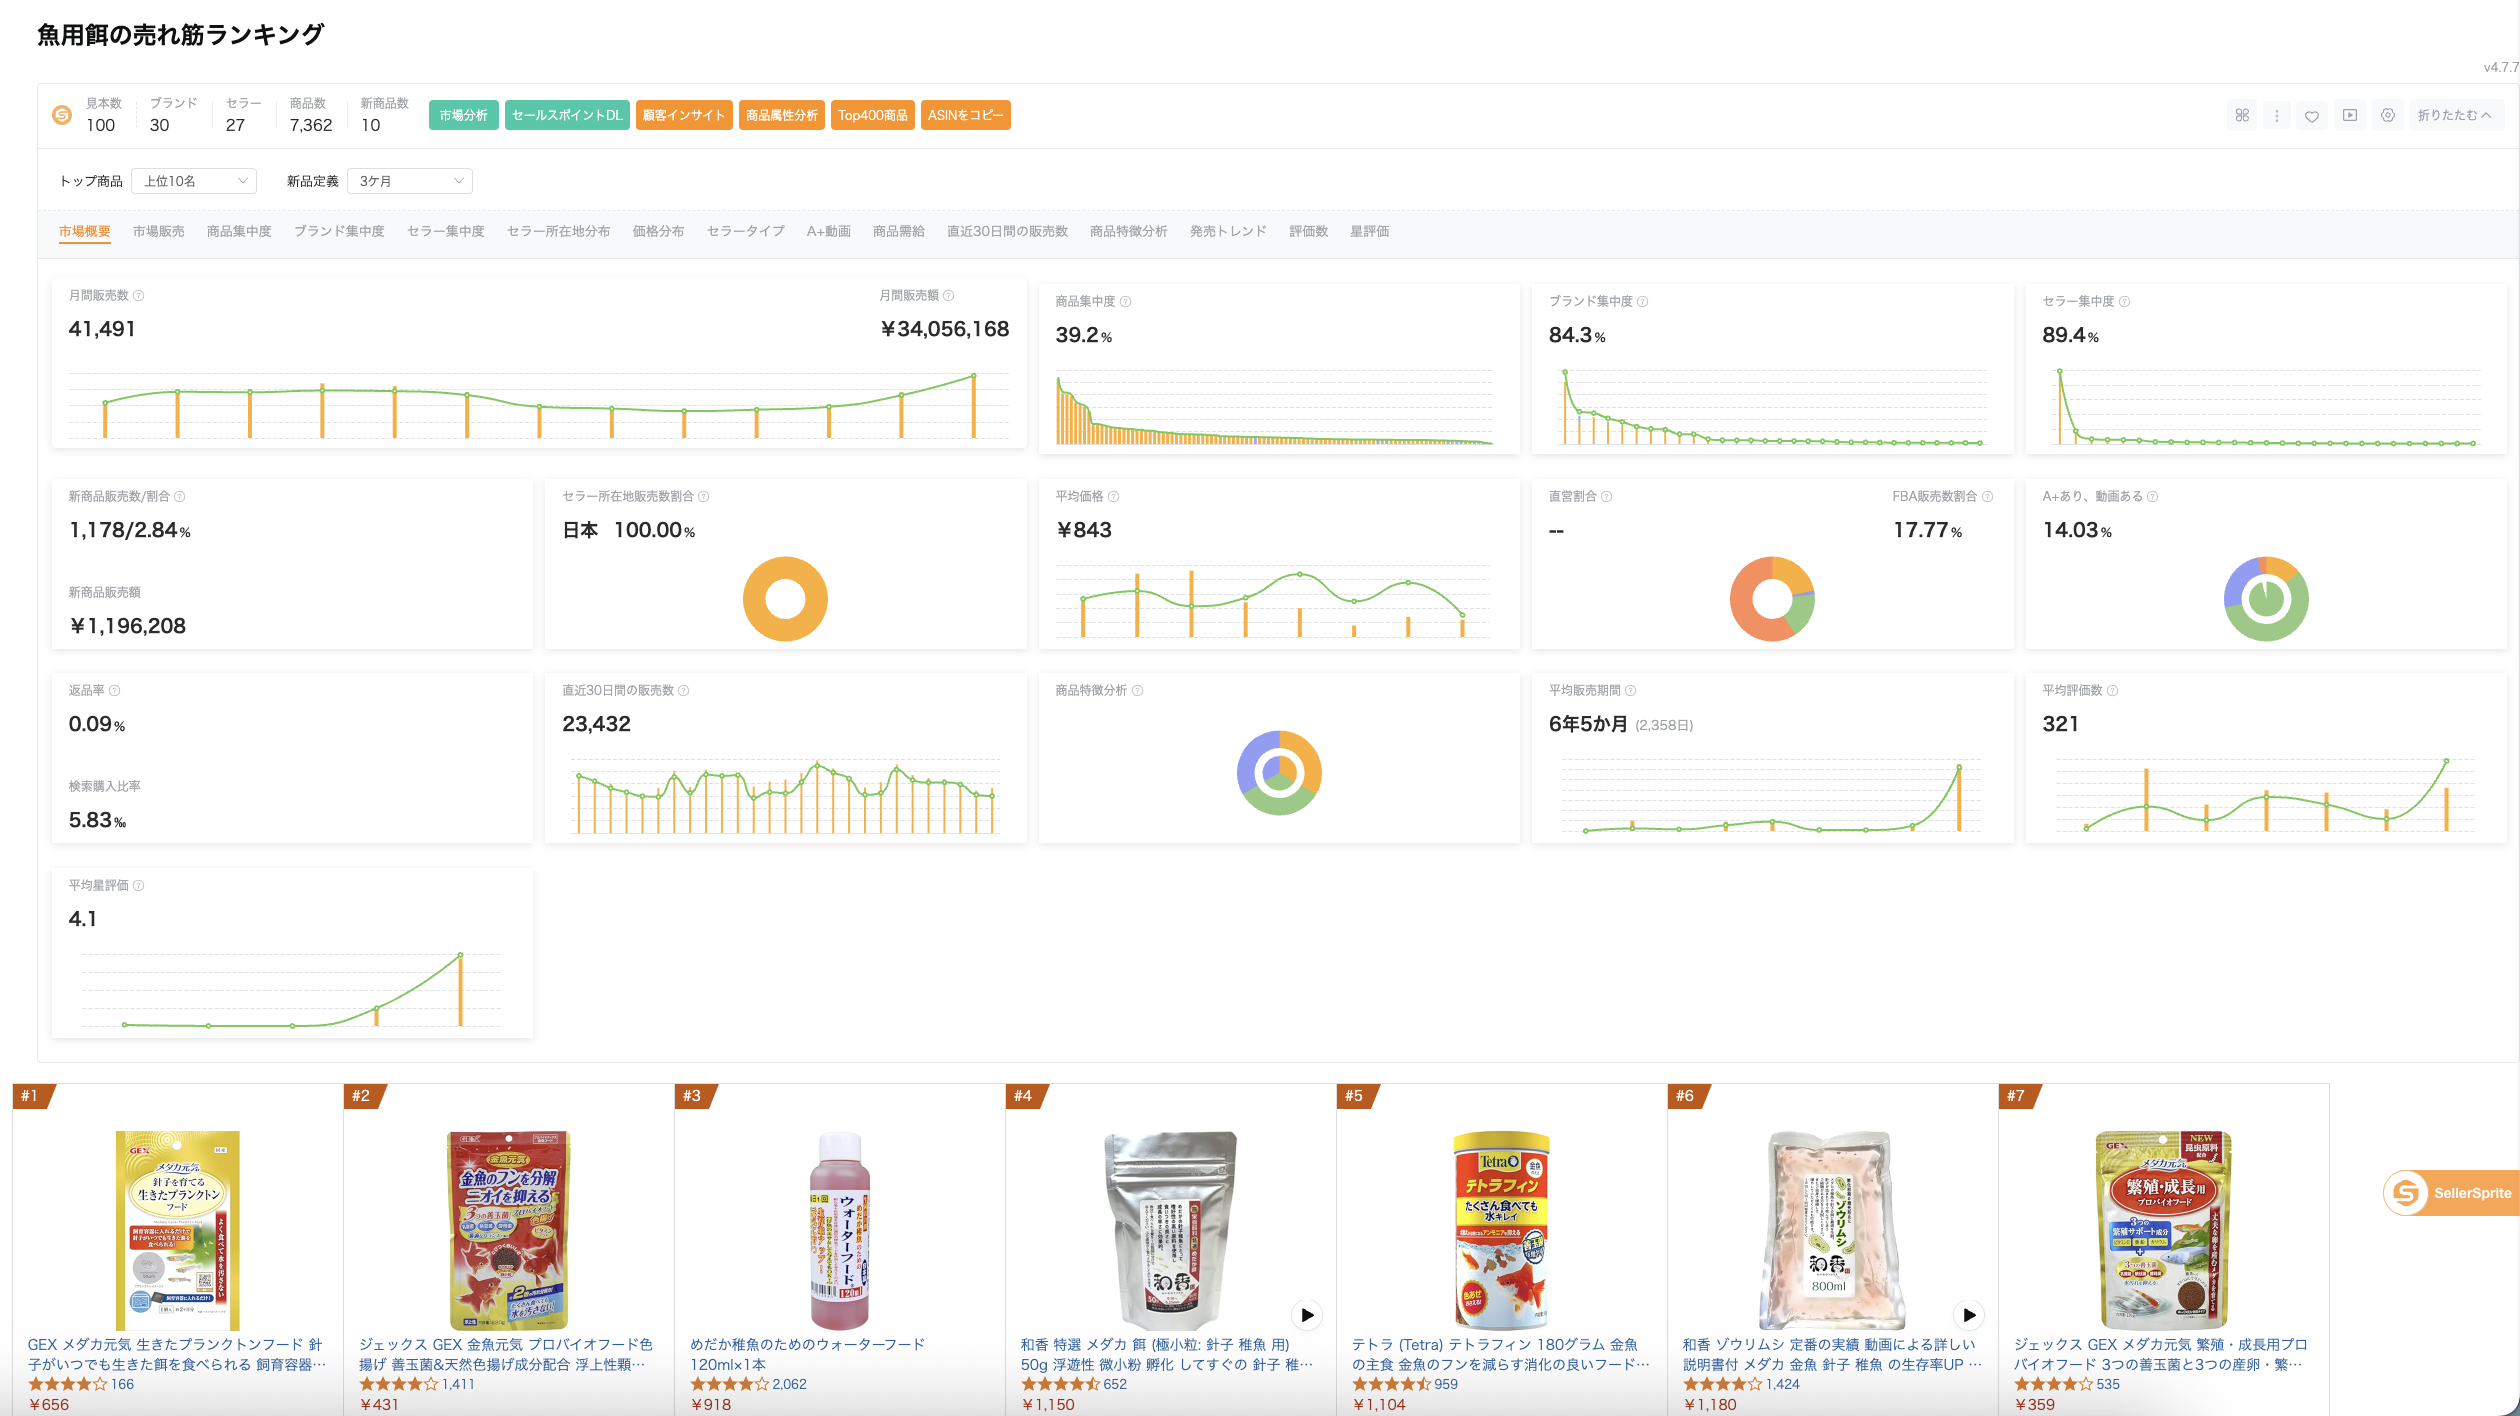Open #1 GEX メダカ元気 product title link
The image size is (2520, 1416).
tap(177, 1354)
